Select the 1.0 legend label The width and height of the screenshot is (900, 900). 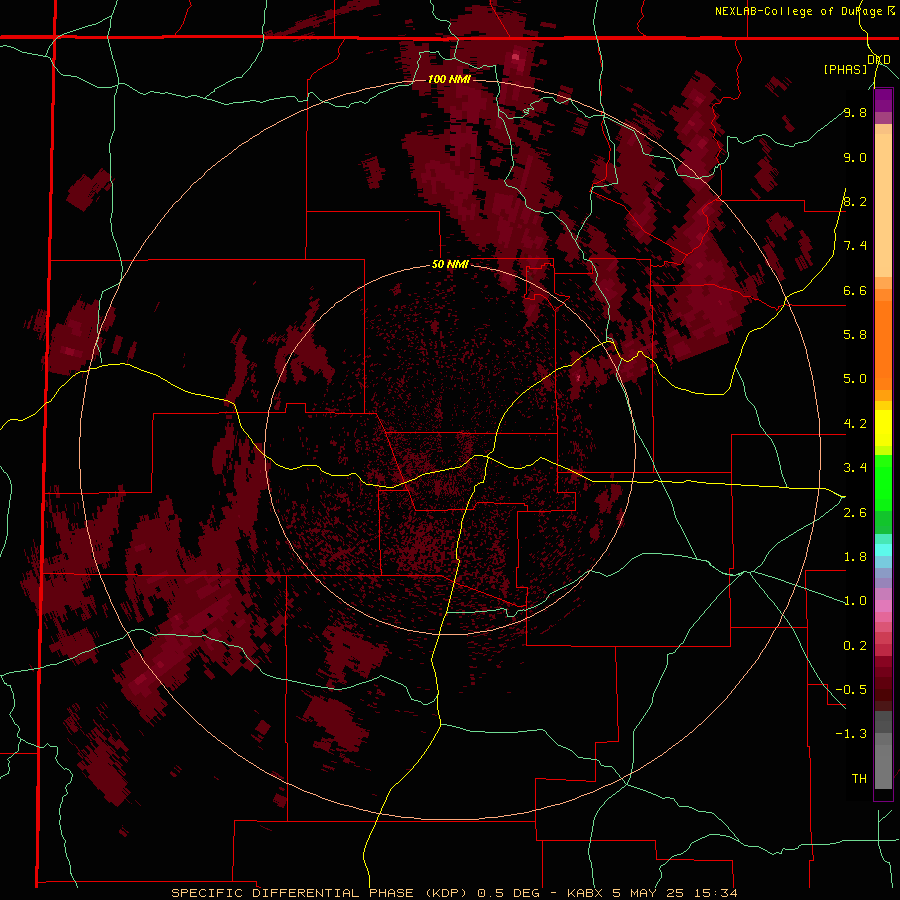[855, 601]
